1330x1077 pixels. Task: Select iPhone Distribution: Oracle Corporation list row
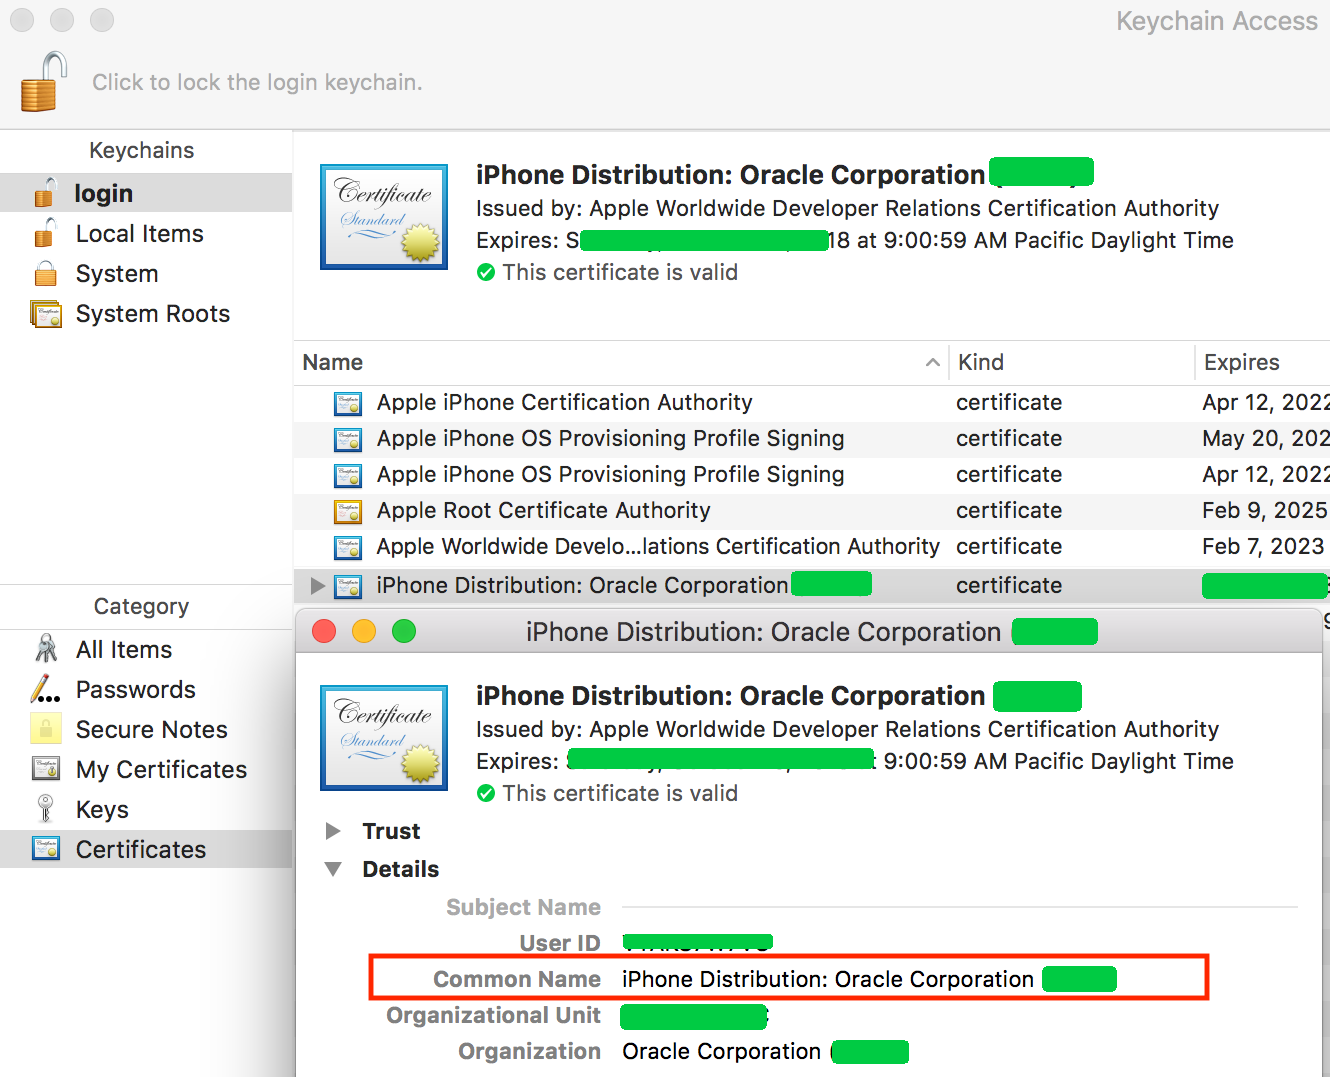point(812,585)
